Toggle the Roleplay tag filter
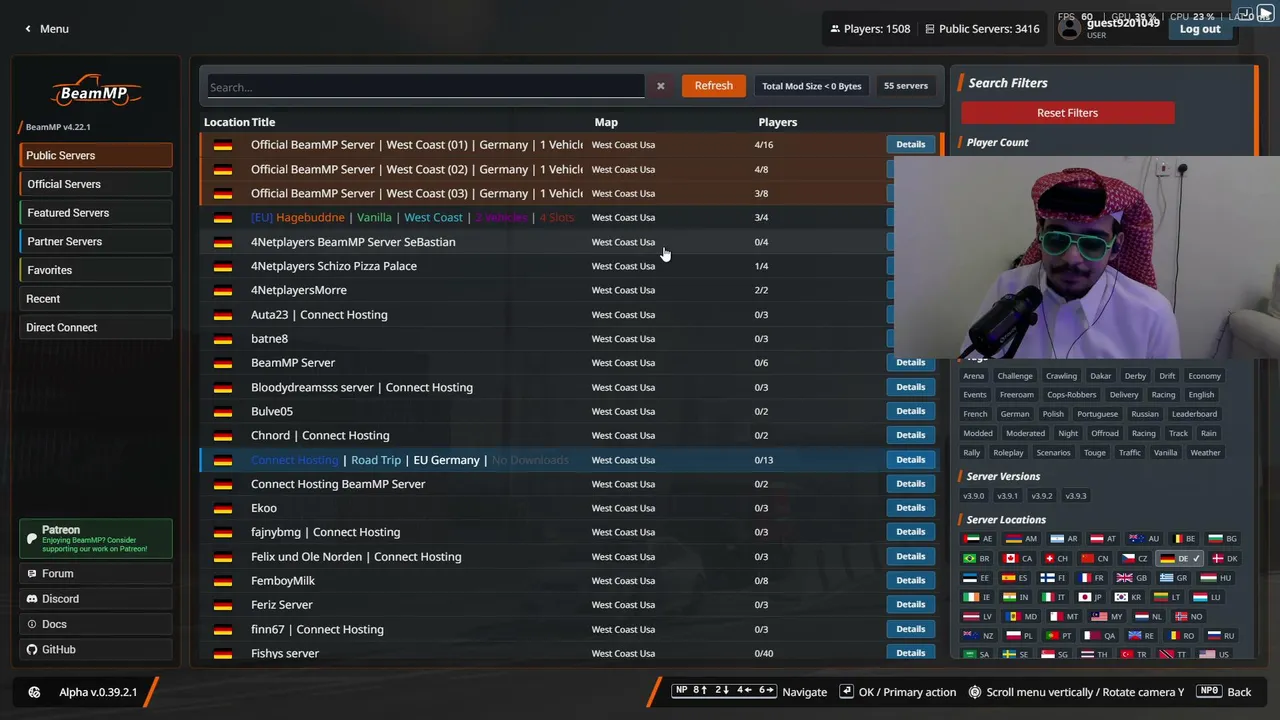This screenshot has height=720, width=1280. click(x=1008, y=453)
